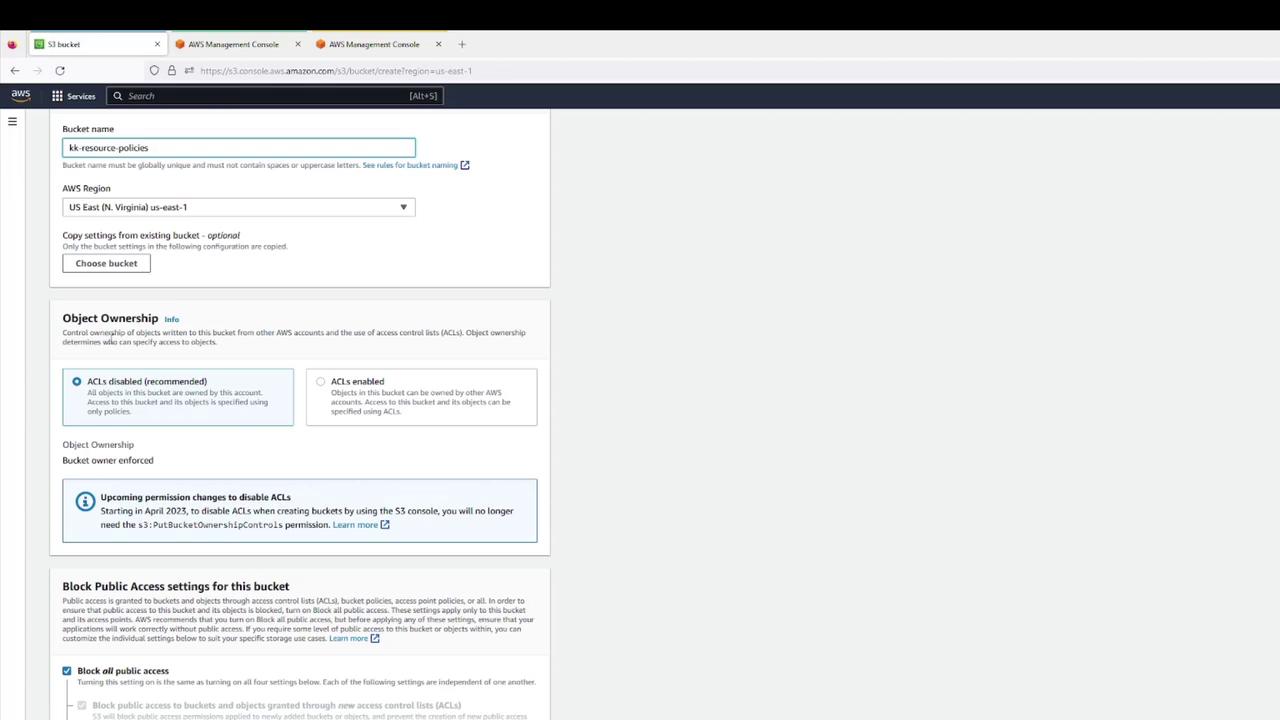Go forward with the browser forward arrow
This screenshot has height=720, width=1280.
(38, 71)
